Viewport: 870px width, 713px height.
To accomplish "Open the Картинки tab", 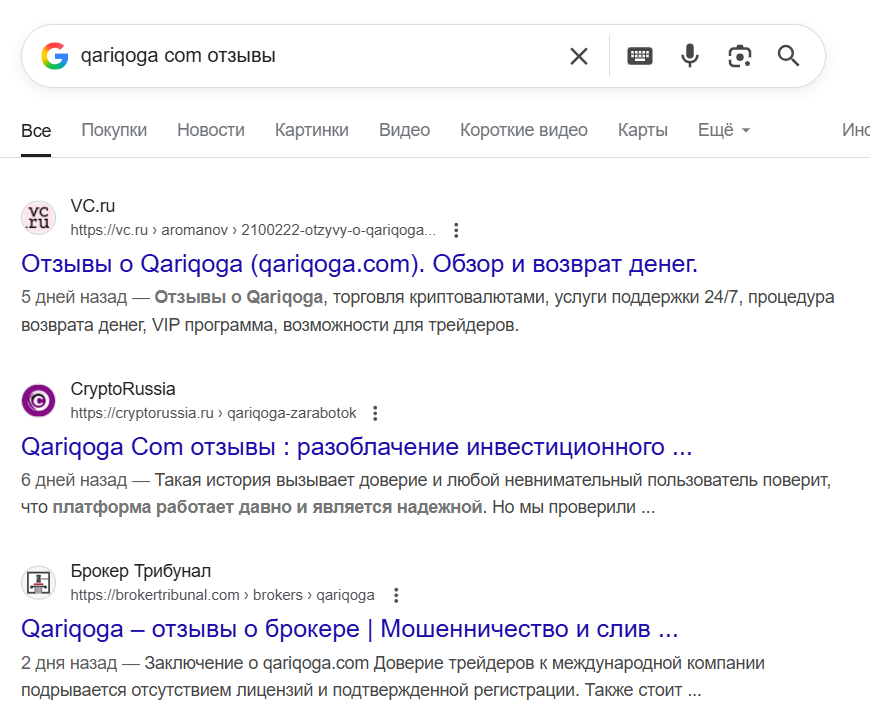I will 312,130.
